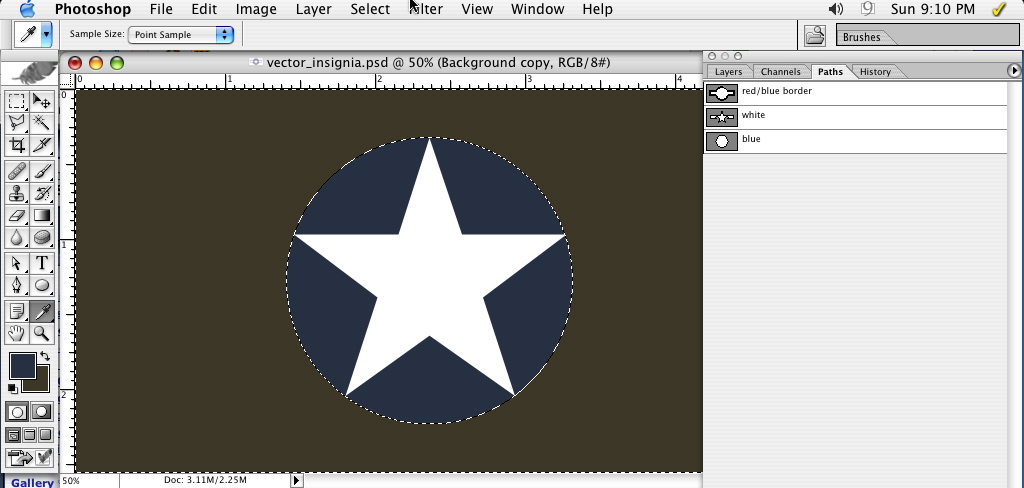Switch to Standard editing mode

coord(17,412)
